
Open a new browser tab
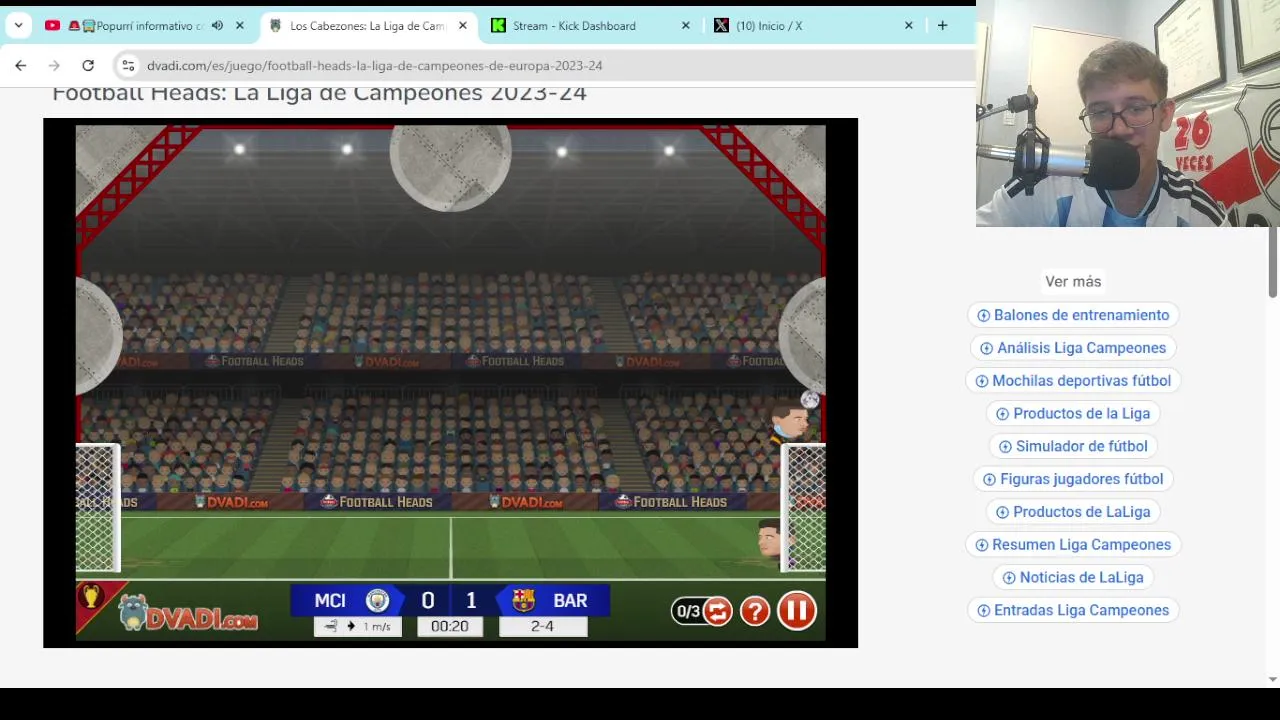coord(942,26)
